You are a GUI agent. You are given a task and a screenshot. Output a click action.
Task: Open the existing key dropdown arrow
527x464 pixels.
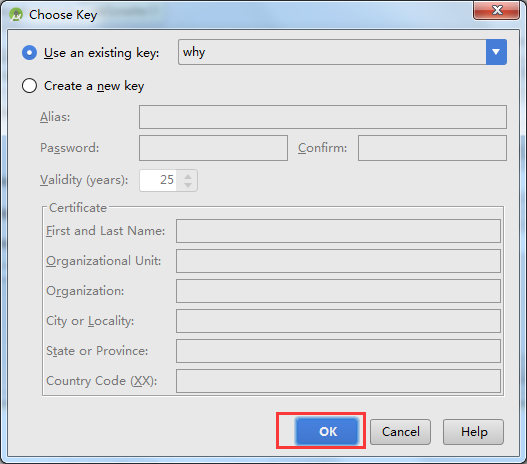496,52
